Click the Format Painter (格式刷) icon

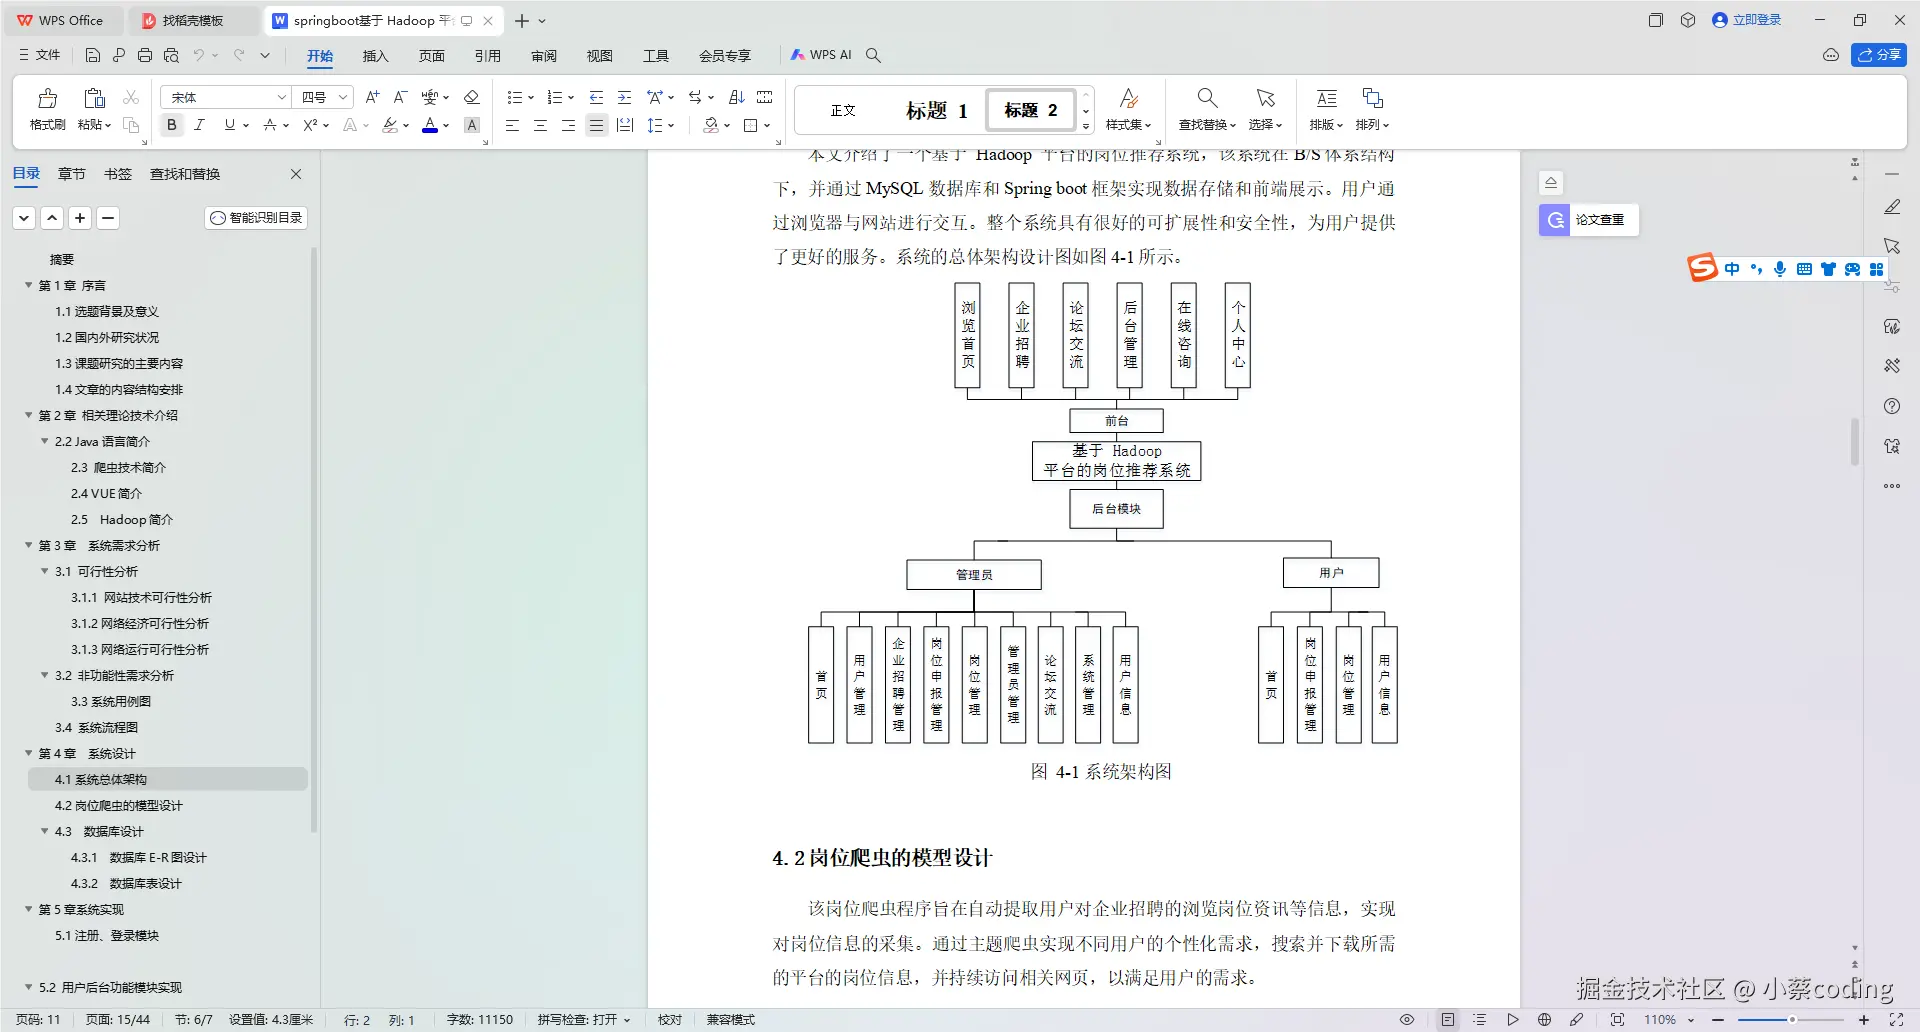pos(47,98)
